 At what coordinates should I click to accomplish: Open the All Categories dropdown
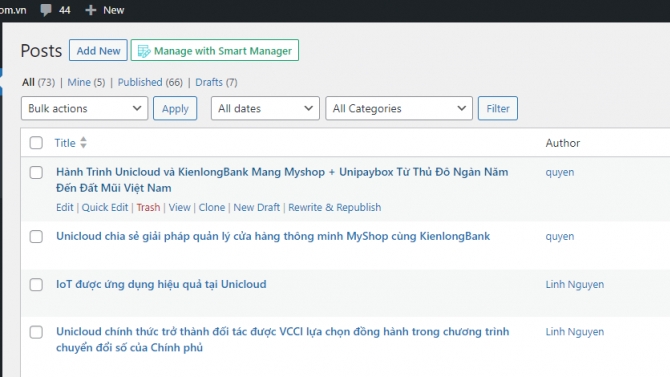[399, 108]
